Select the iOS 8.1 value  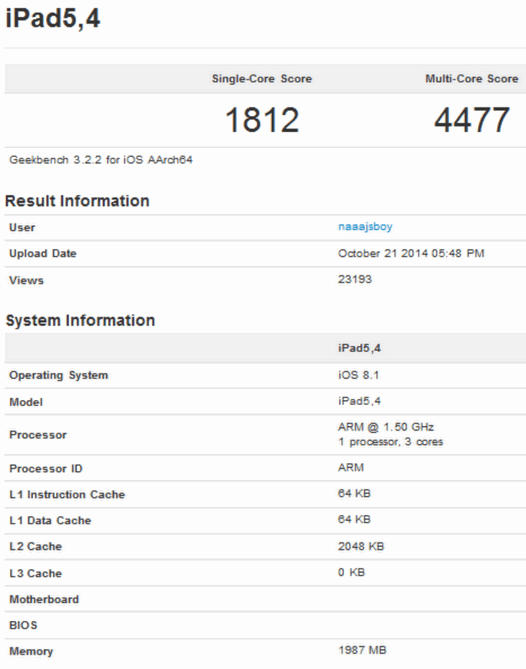click(358, 375)
